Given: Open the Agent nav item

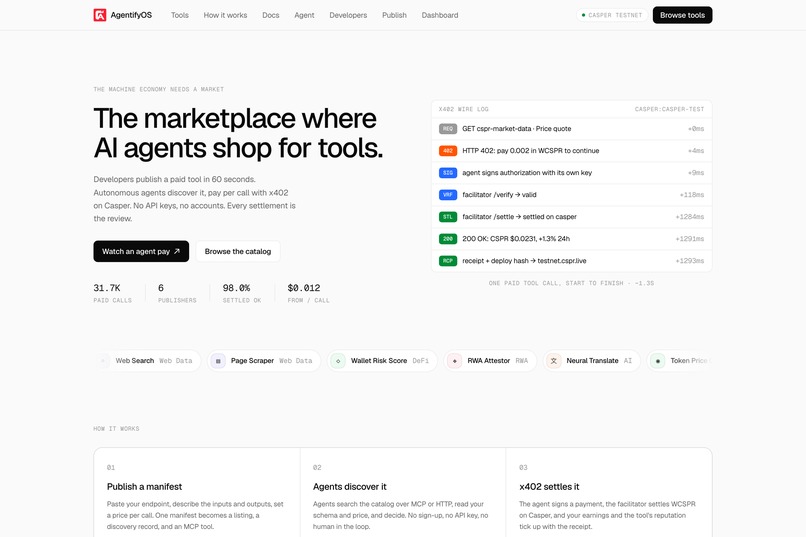Looking at the screenshot, I should click(x=304, y=15).
